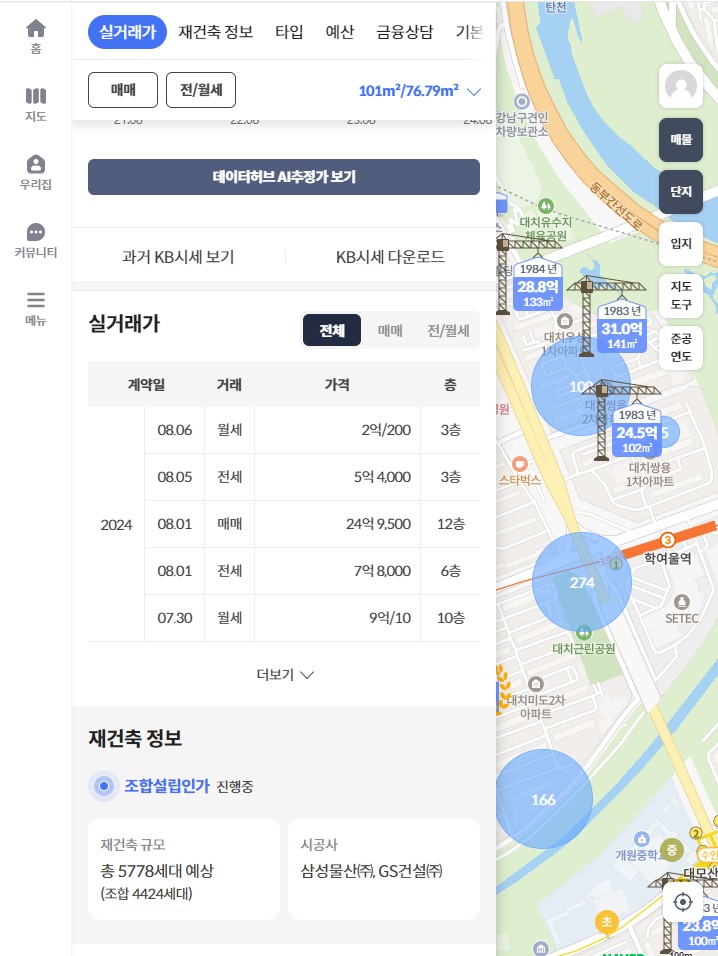Open the 101㎡/76.79㎡ area dropdown
The image size is (718, 956).
(x=419, y=91)
